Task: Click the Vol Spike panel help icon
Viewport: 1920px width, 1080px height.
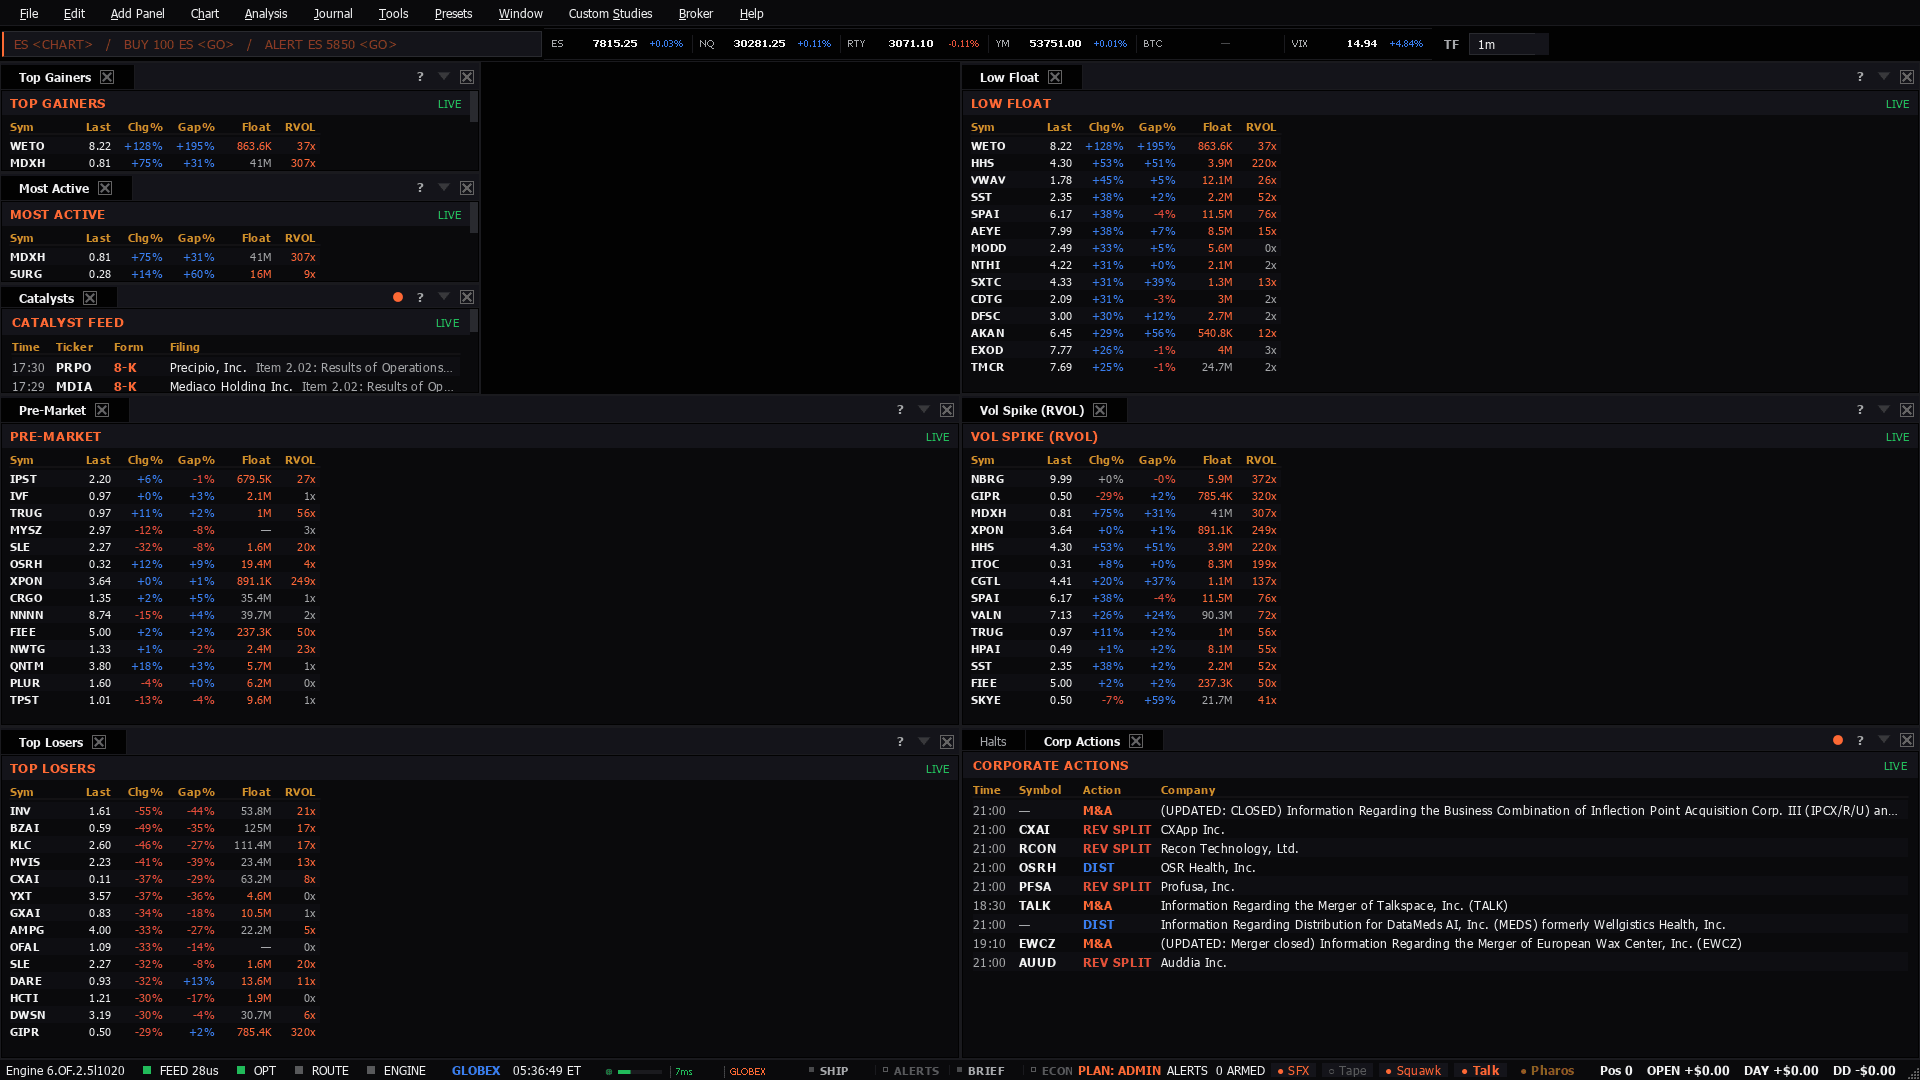Action: pos(1860,410)
